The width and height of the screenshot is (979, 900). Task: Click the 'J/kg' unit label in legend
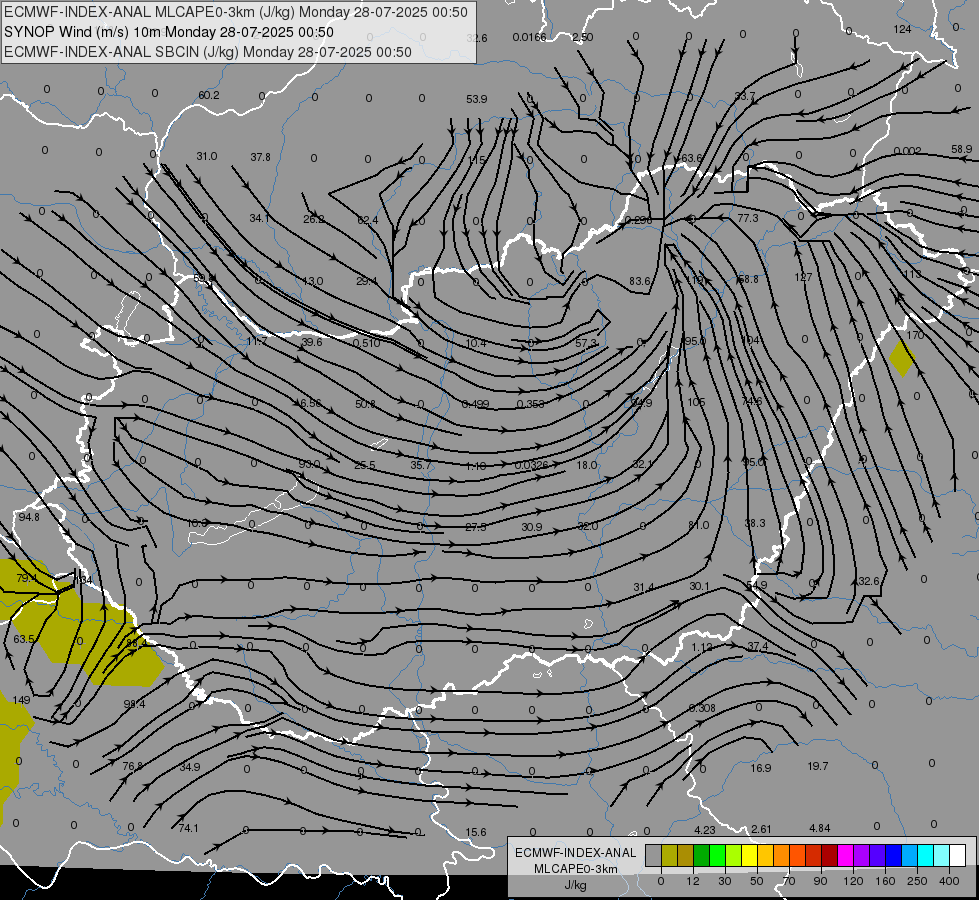click(x=575, y=885)
